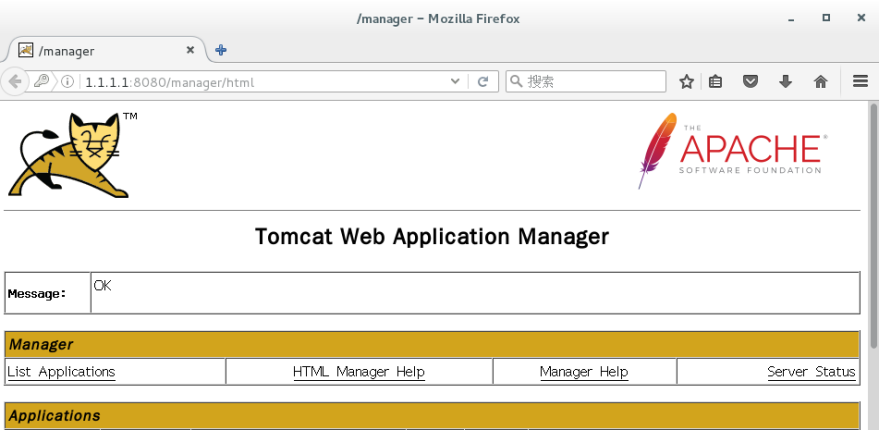Expand the address bar history dropdown
This screenshot has width=879, height=430.
coord(455,82)
